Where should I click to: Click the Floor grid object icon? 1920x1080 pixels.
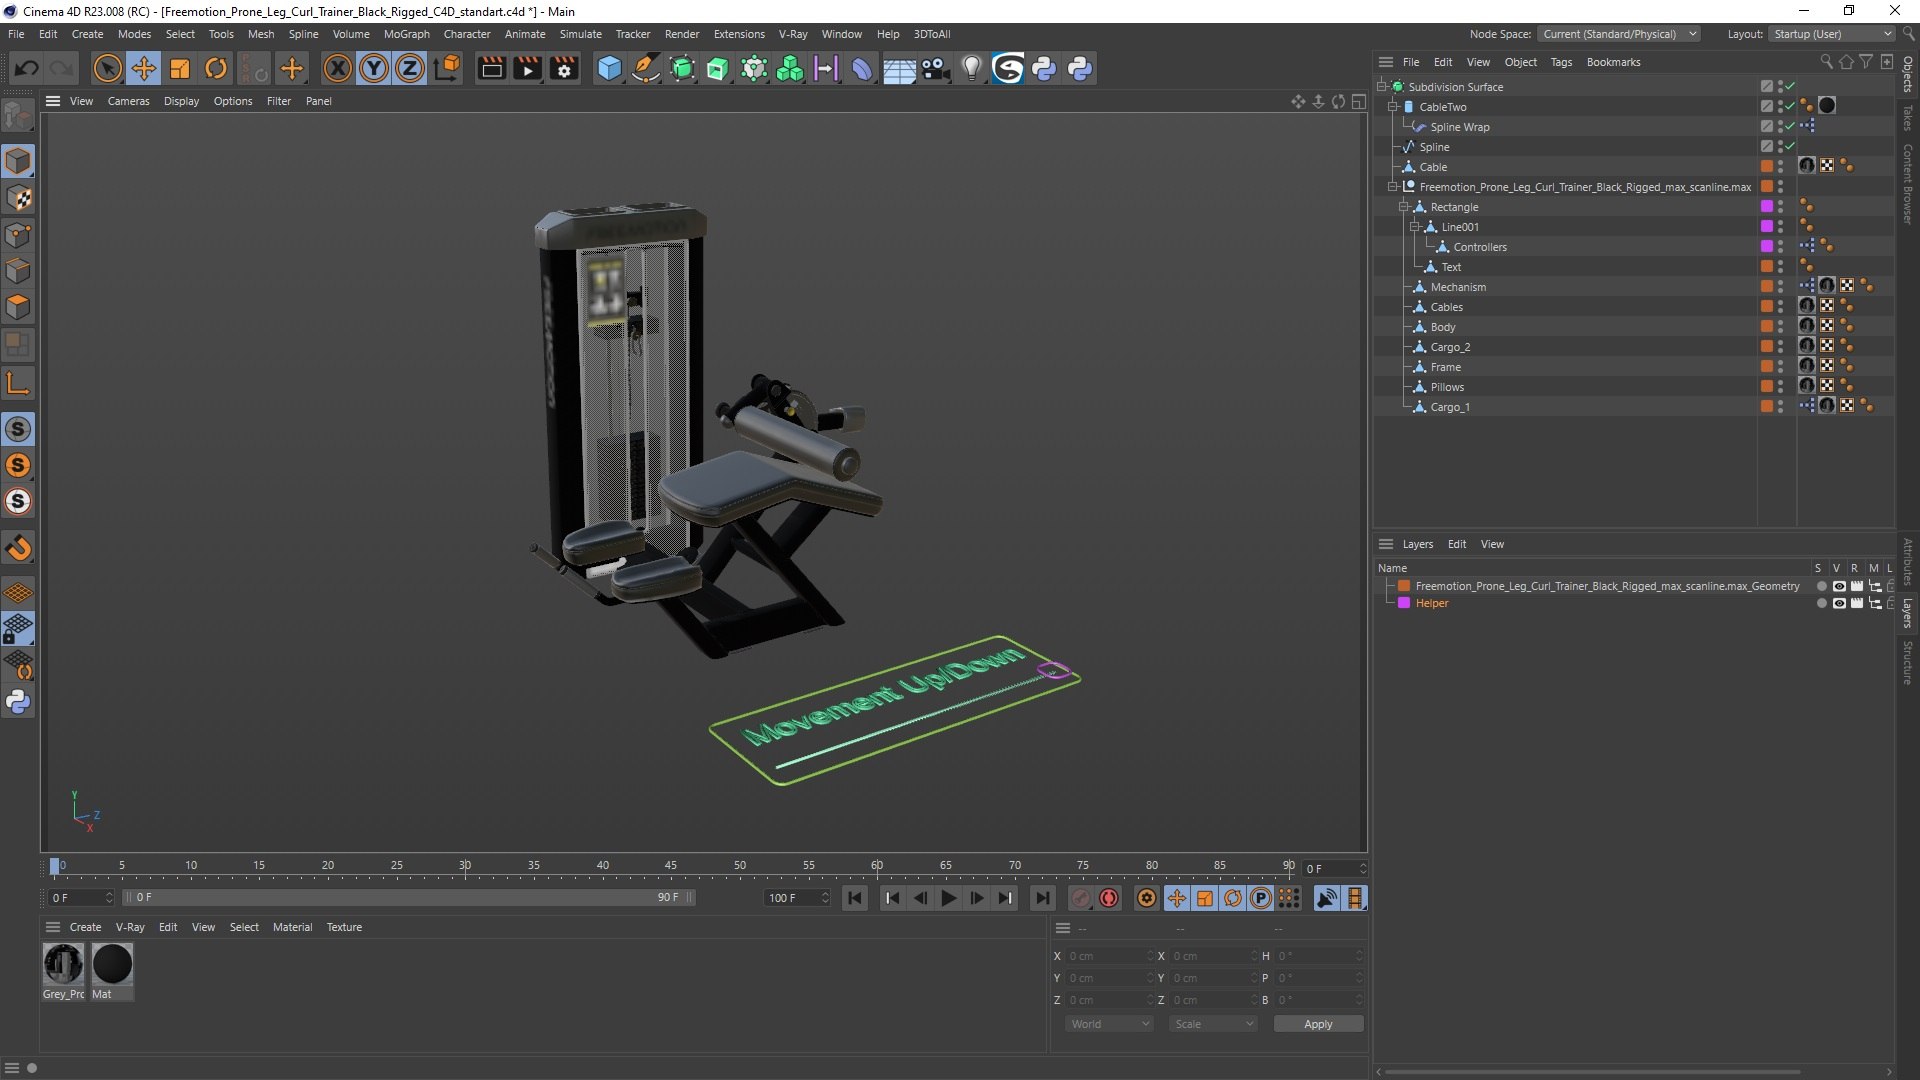click(899, 68)
